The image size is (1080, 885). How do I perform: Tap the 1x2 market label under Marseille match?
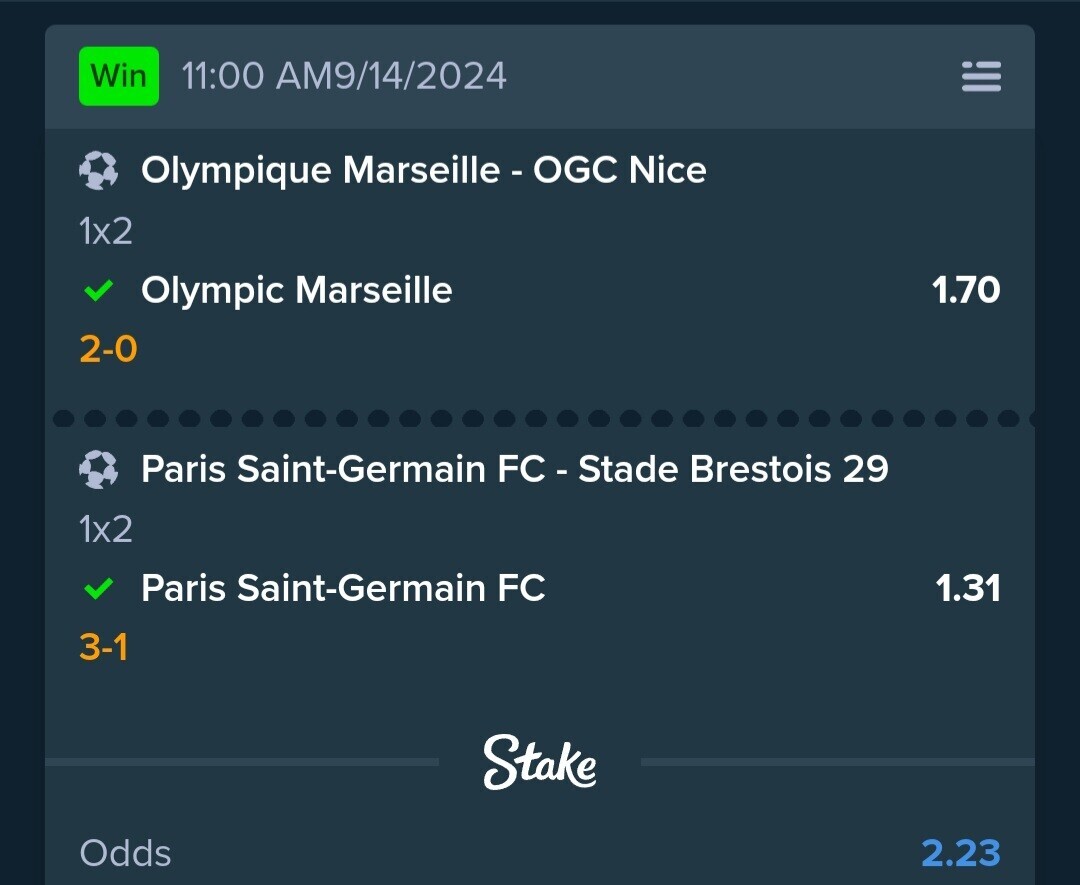[x=105, y=231]
